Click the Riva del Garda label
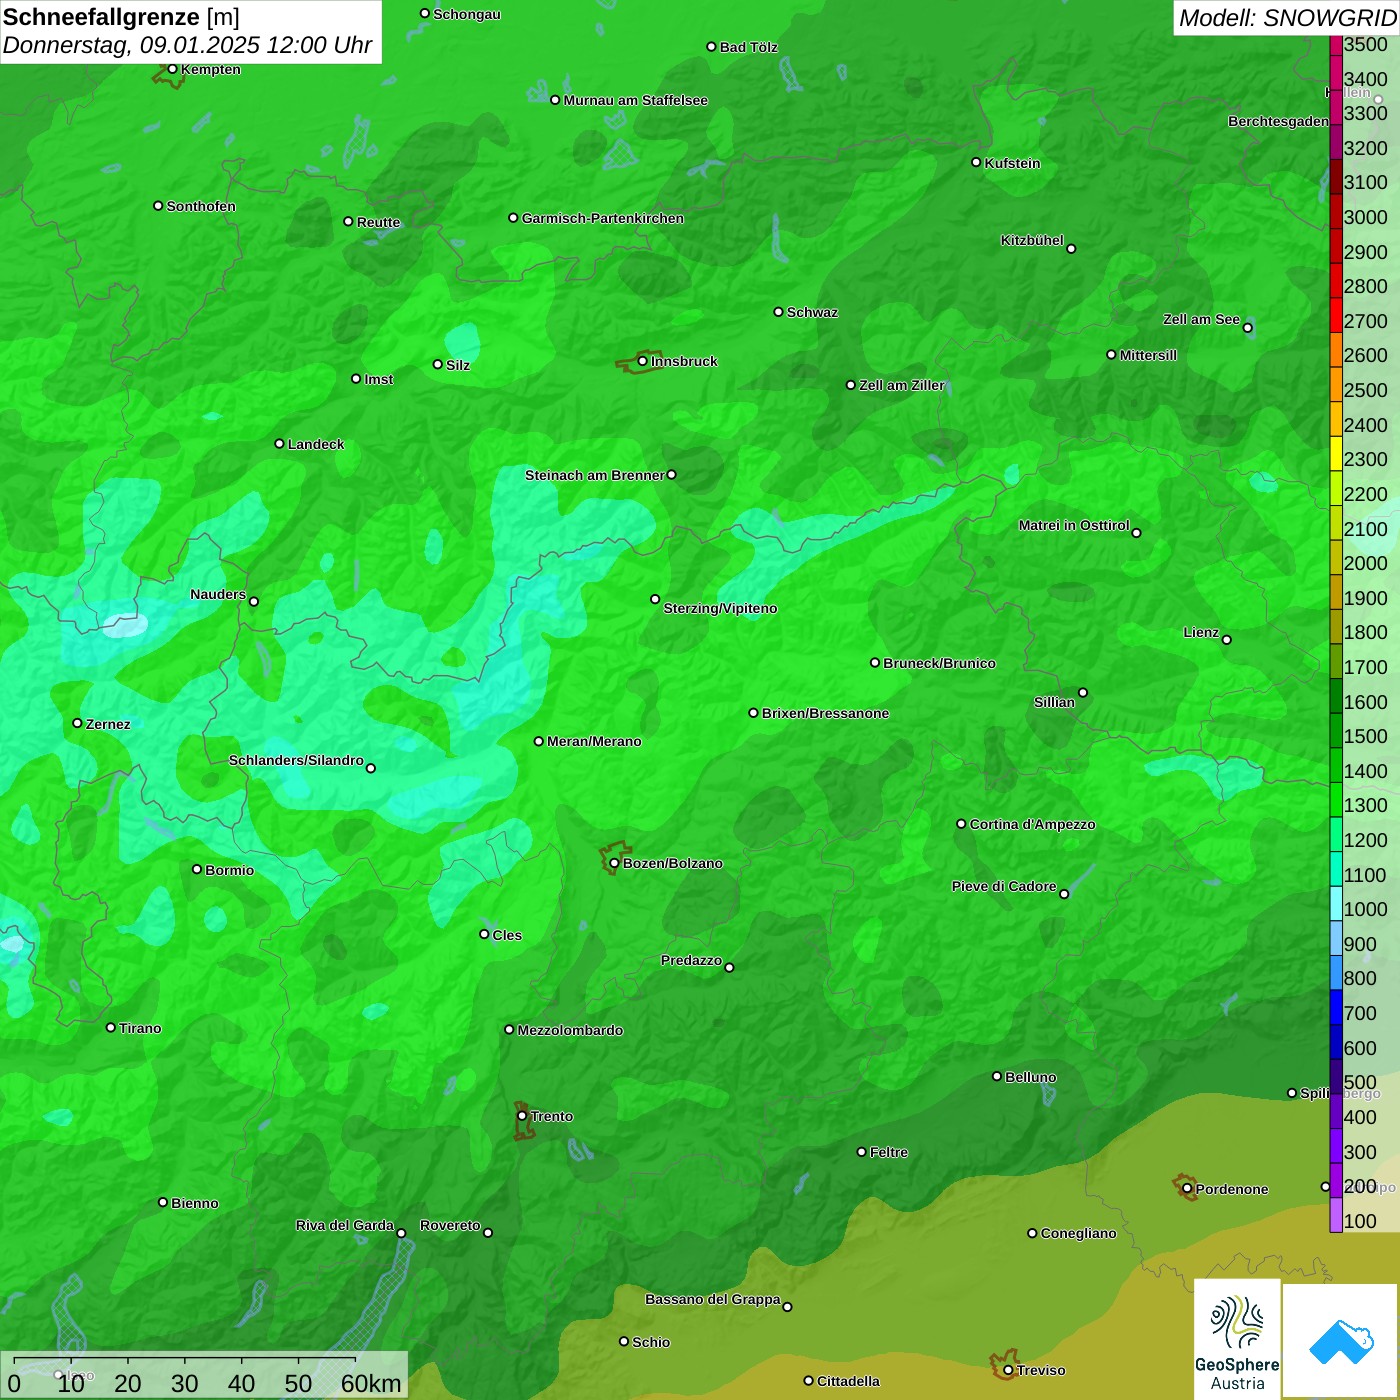Screen dimensions: 1400x1400 345,1225
